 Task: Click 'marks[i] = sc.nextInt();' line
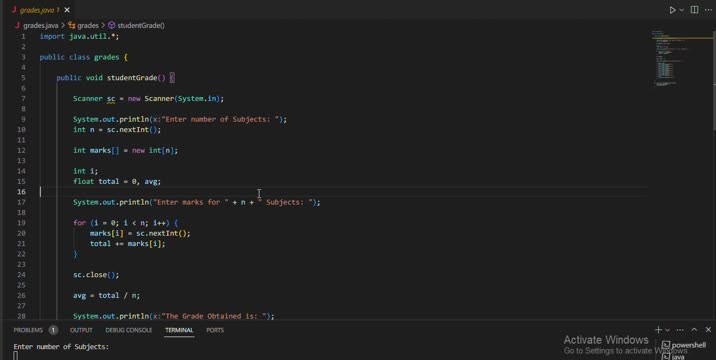tap(140, 233)
